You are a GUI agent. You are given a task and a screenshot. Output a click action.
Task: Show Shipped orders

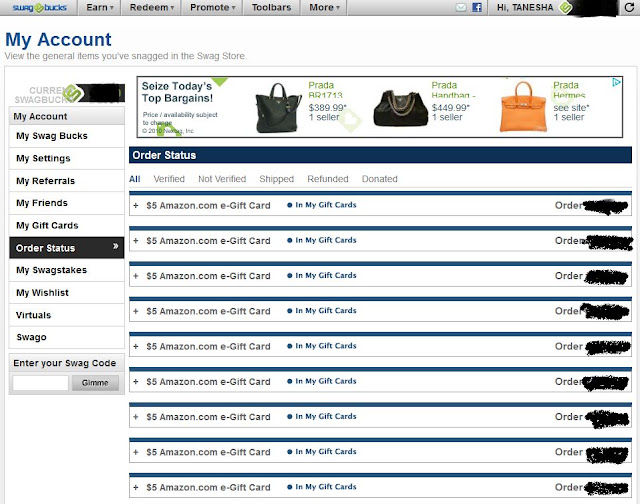[x=277, y=179]
